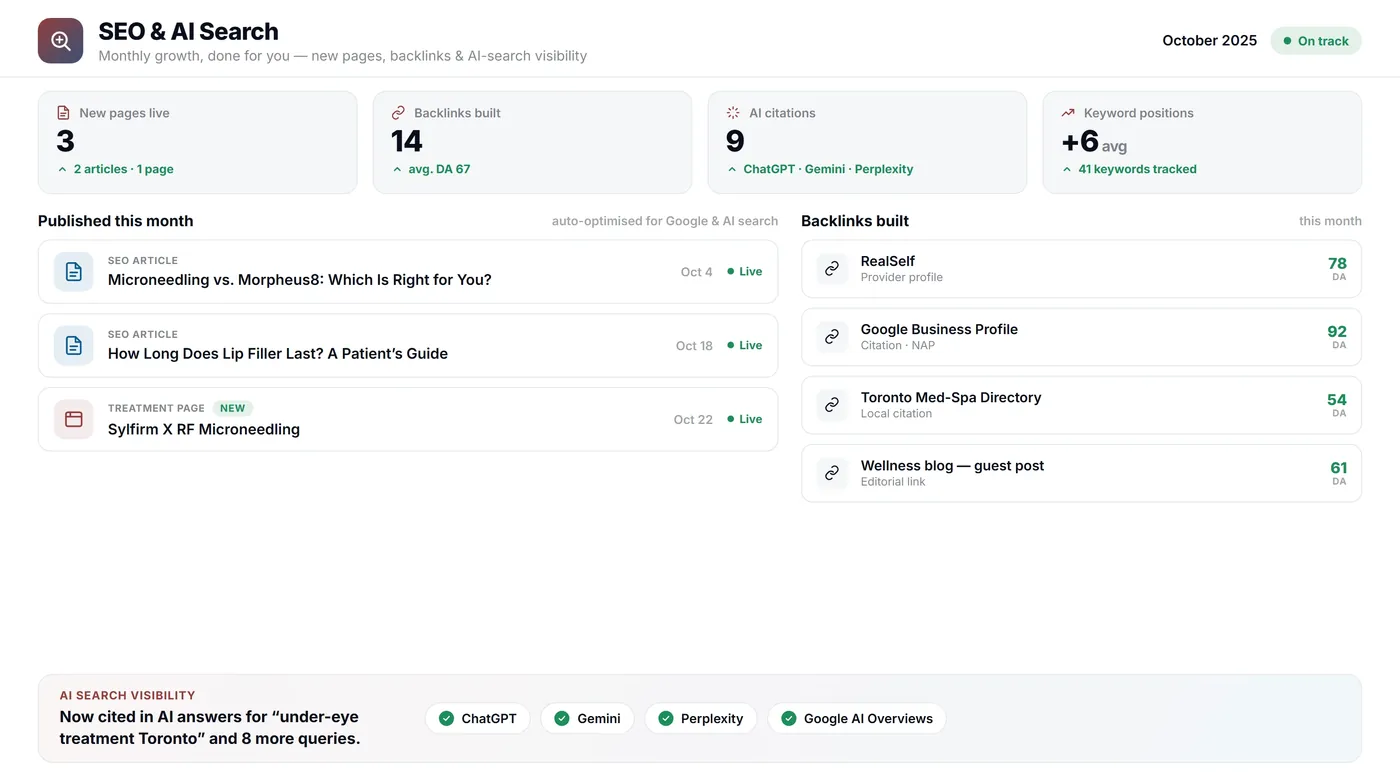Click the Published this month heading
The height and width of the screenshot is (778, 1400).
pyautogui.click(x=116, y=221)
